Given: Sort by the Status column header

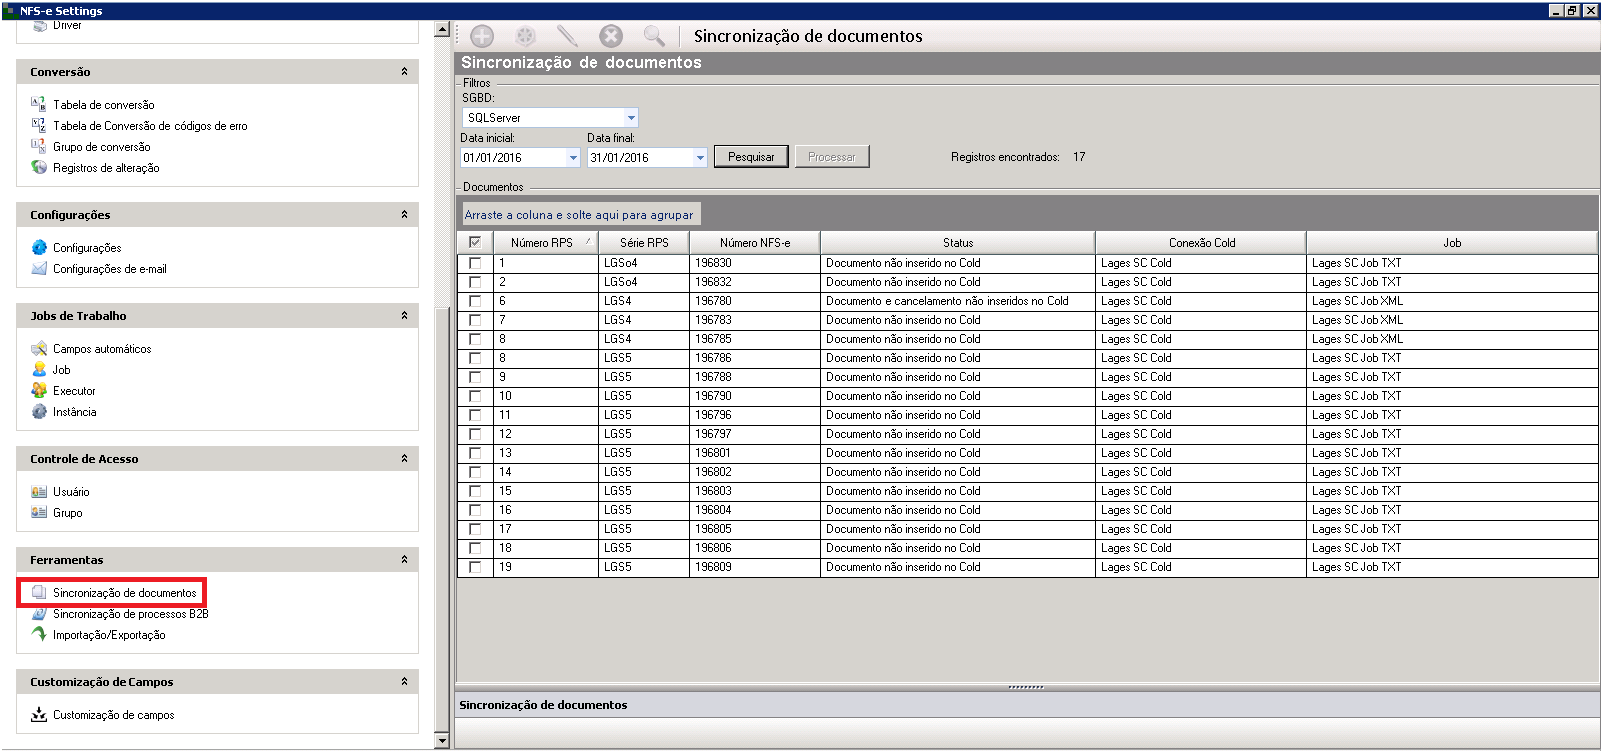Looking at the screenshot, I should click(x=957, y=243).
